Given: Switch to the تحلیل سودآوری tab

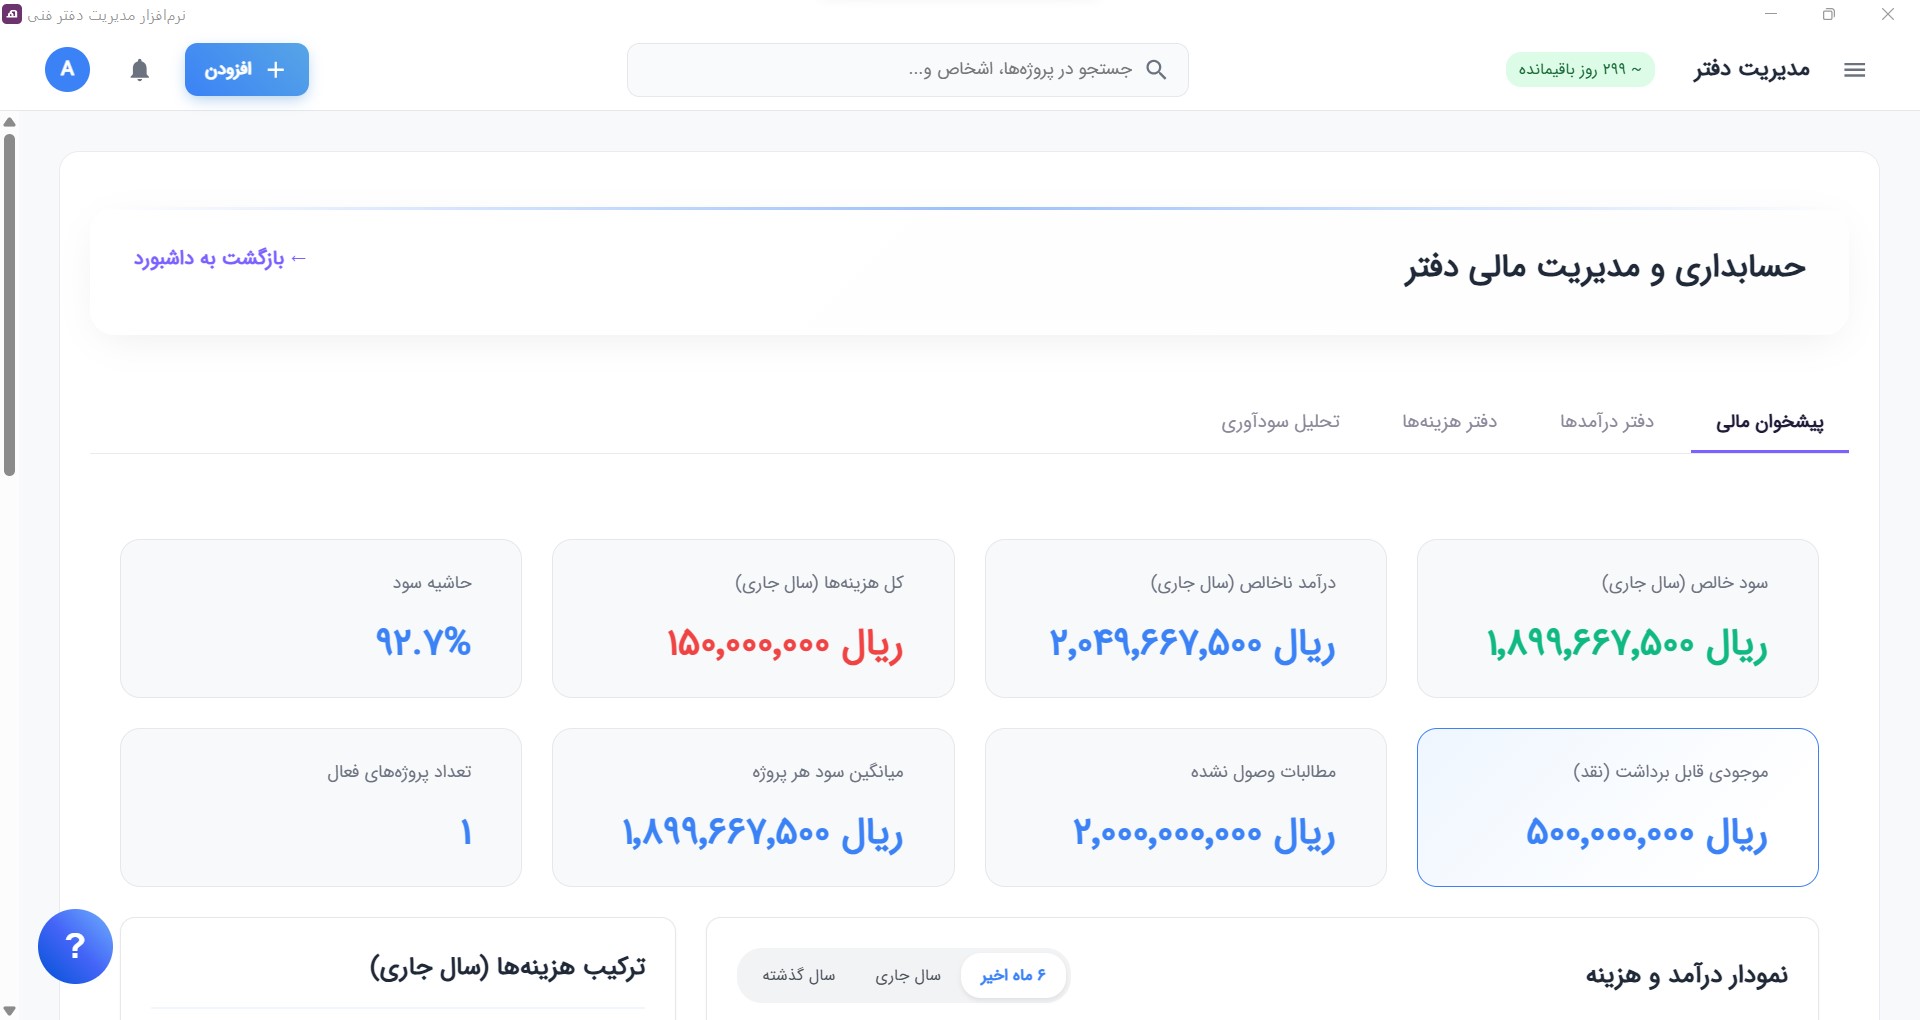Looking at the screenshot, I should (x=1283, y=422).
